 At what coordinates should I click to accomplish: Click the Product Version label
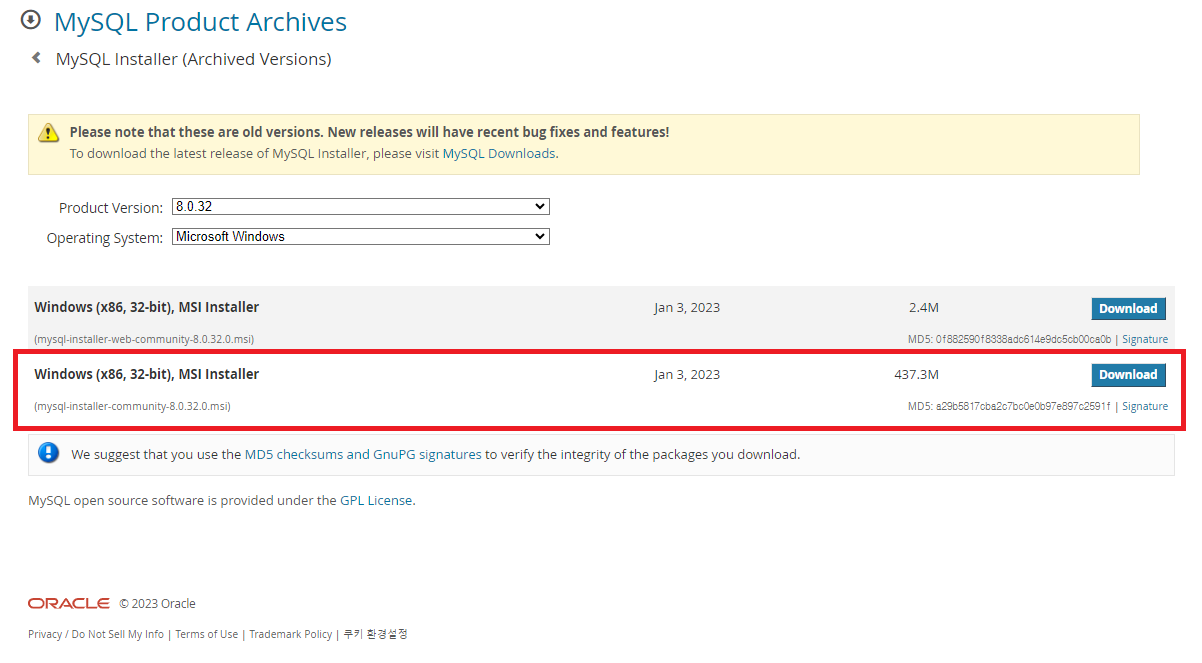click(x=111, y=208)
